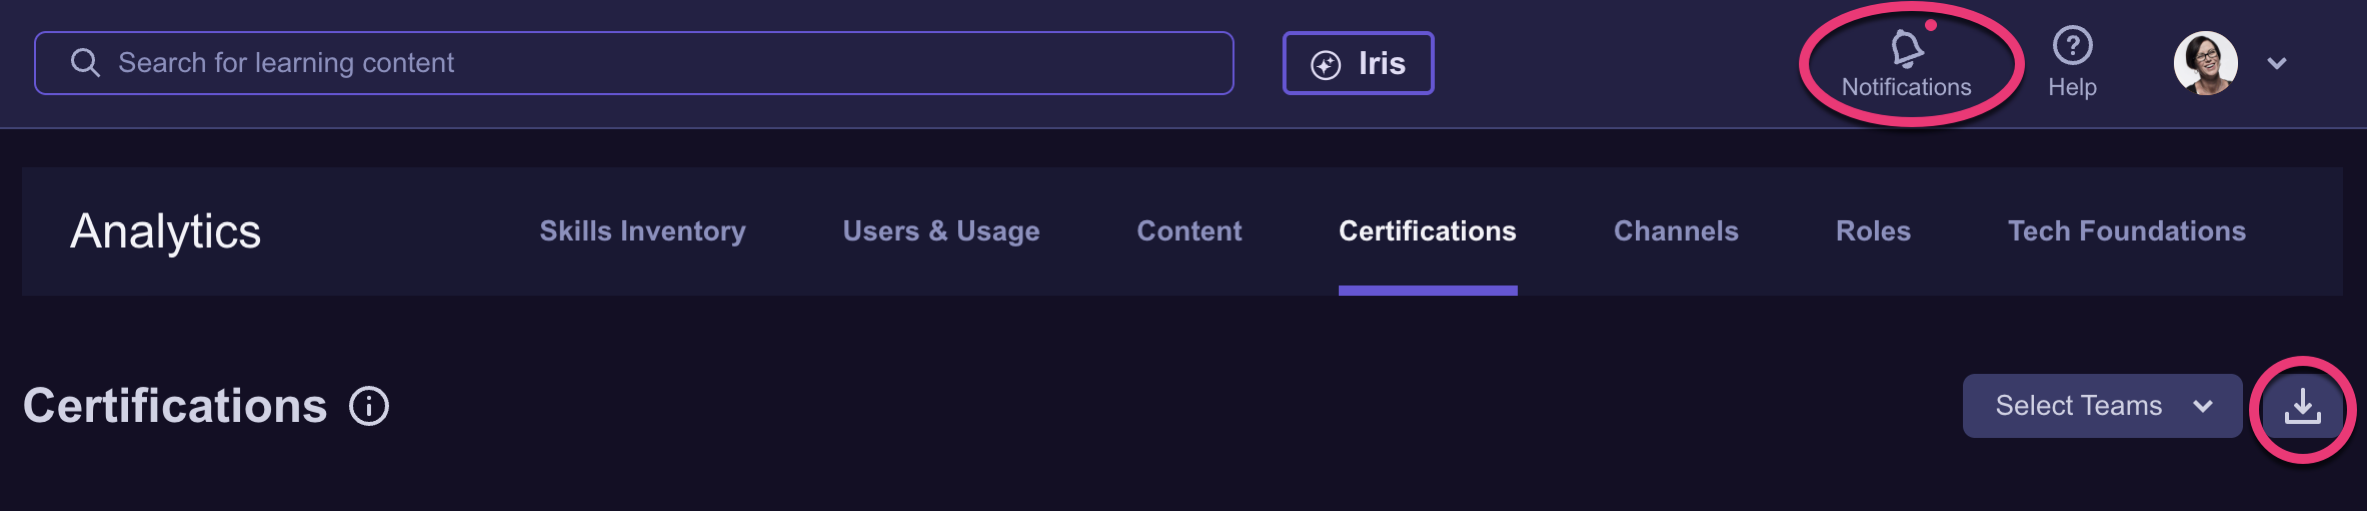Click the user profile avatar photo

(2205, 63)
